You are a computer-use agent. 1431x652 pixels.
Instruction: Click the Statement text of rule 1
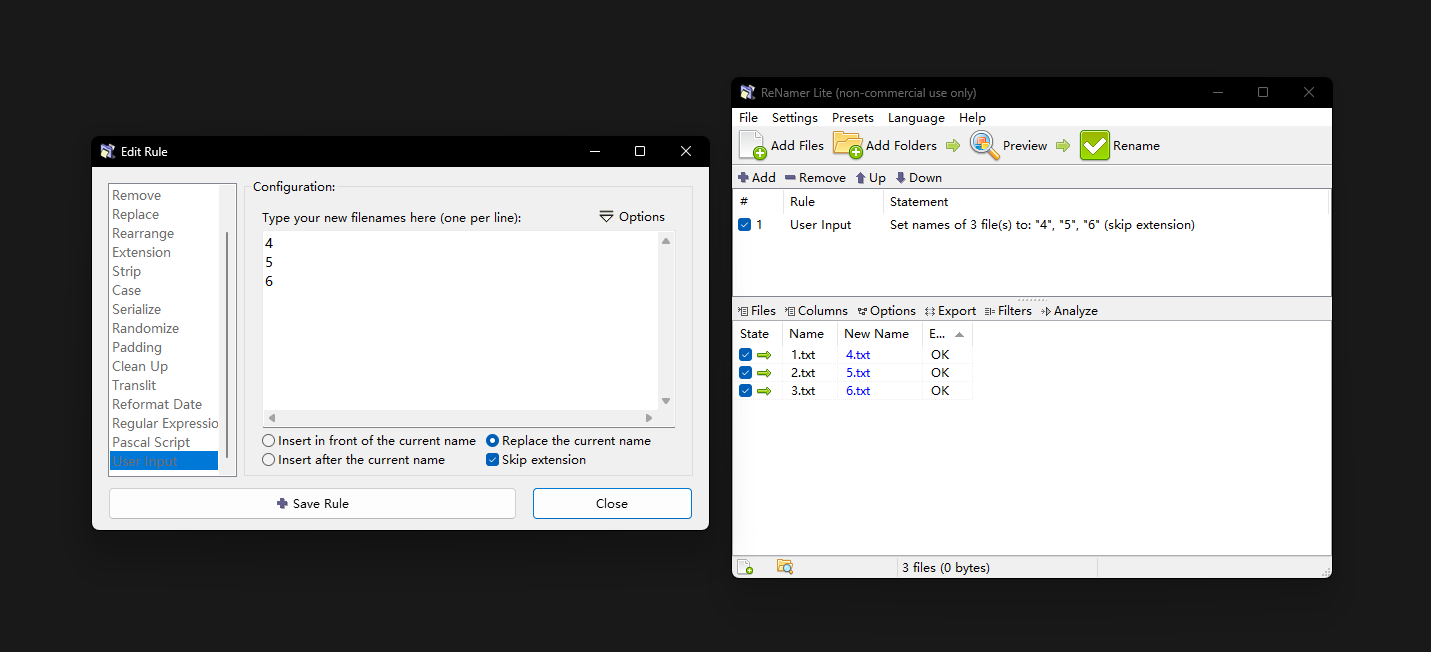(x=1042, y=225)
